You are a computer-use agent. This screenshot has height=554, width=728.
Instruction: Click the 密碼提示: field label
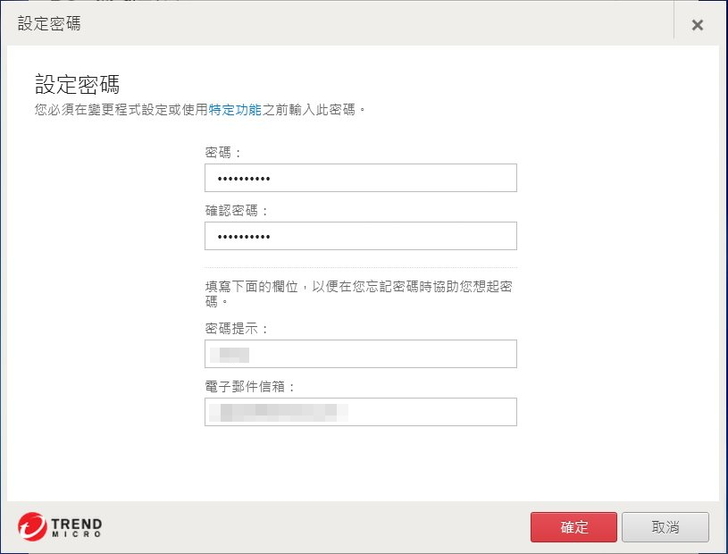tap(237, 328)
